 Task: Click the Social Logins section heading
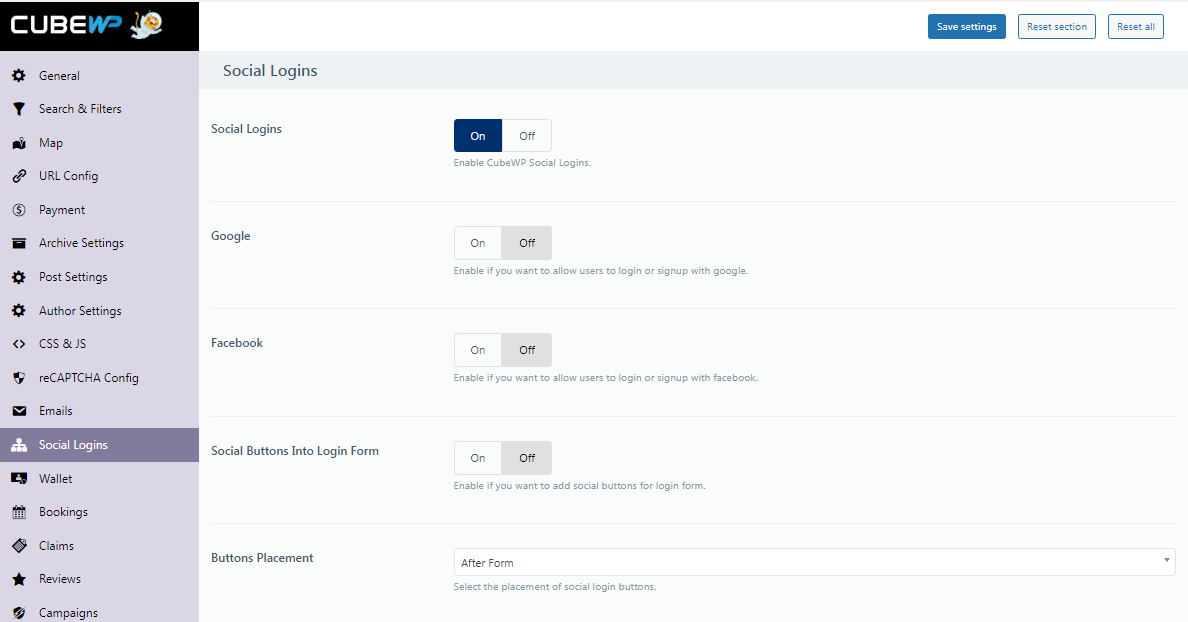[x=270, y=70]
